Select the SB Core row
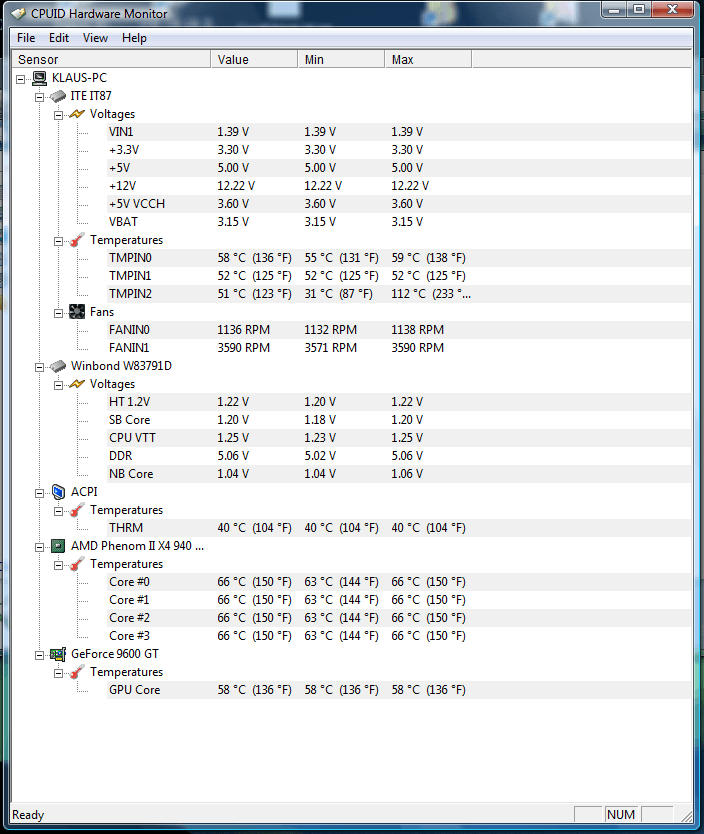Screen dimensions: 704x834 click(399, 420)
